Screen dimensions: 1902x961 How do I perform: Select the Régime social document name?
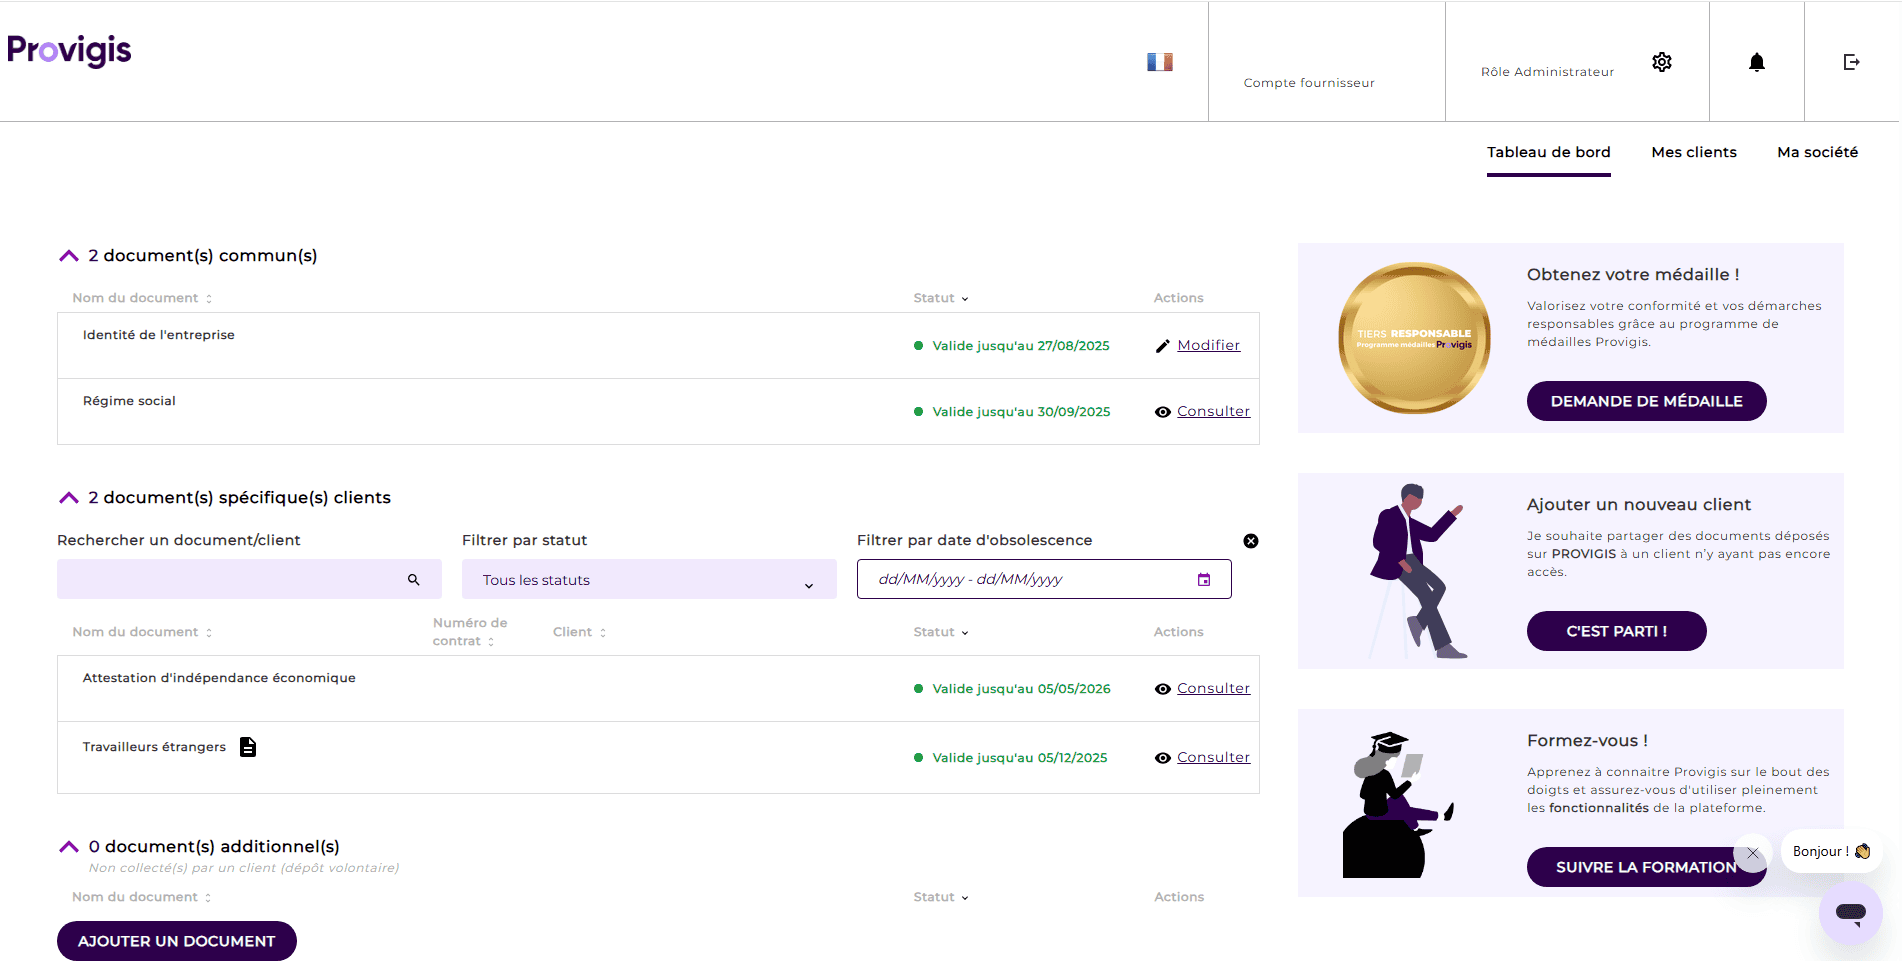(129, 401)
